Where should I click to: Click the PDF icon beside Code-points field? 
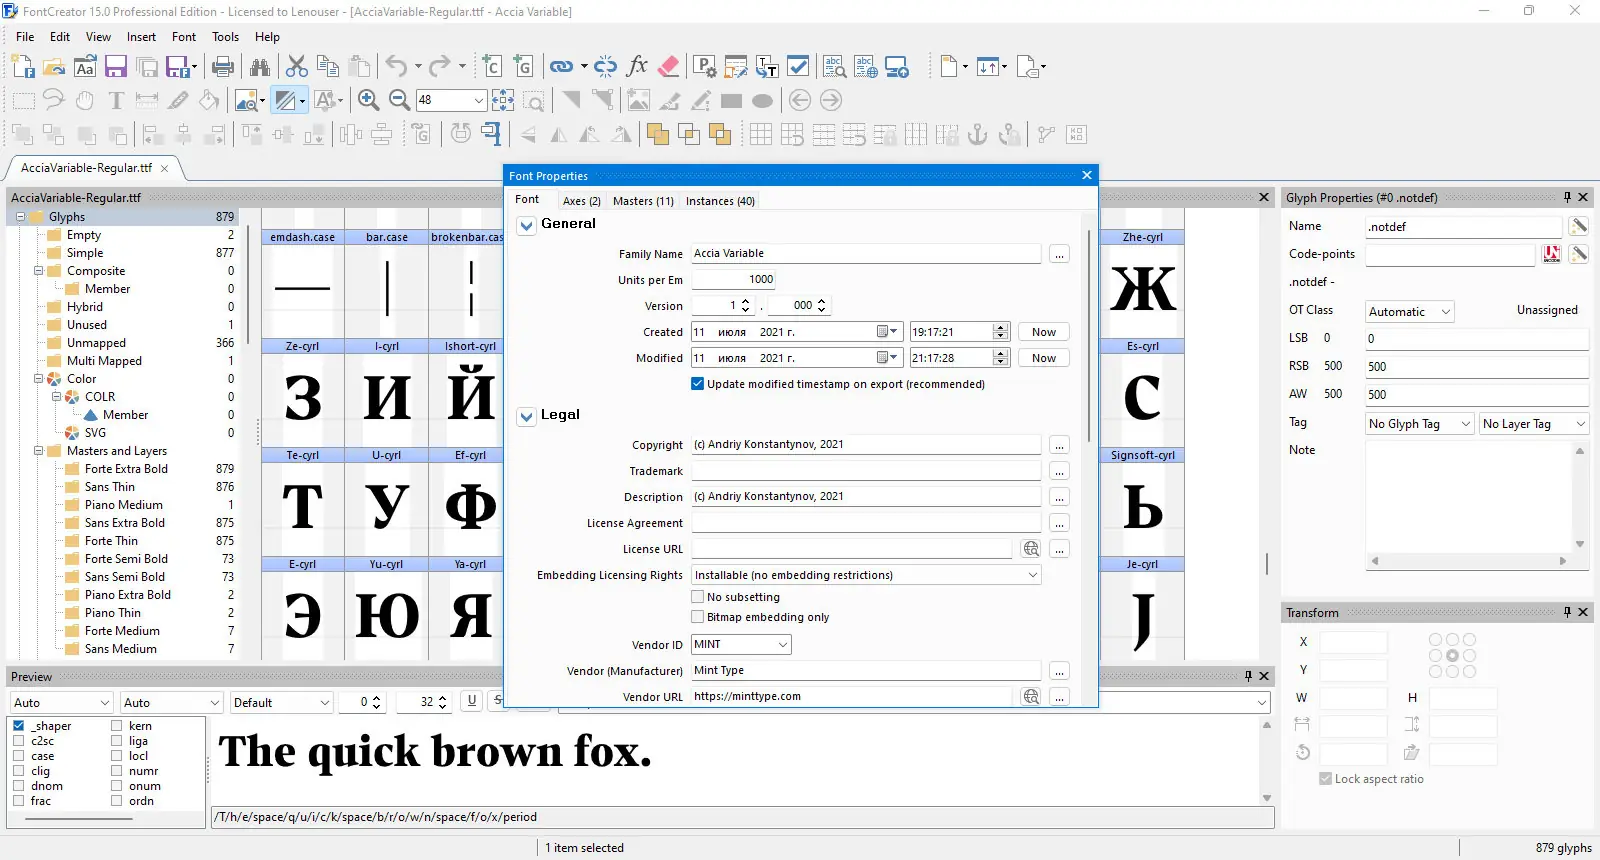1552,254
